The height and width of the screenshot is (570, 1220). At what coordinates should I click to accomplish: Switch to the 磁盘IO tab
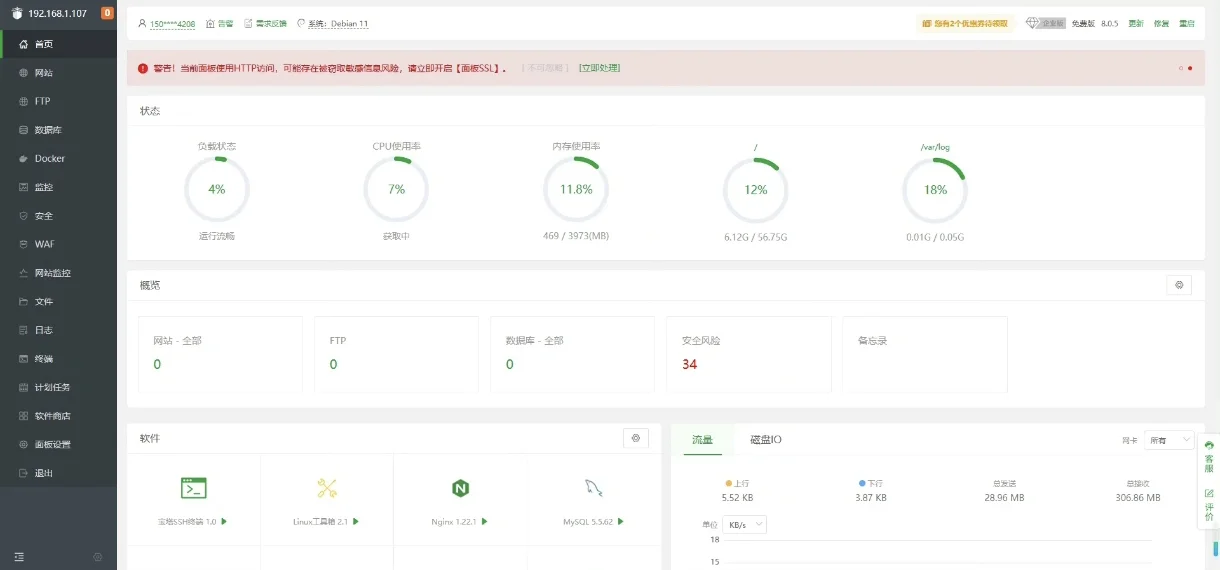[766, 440]
